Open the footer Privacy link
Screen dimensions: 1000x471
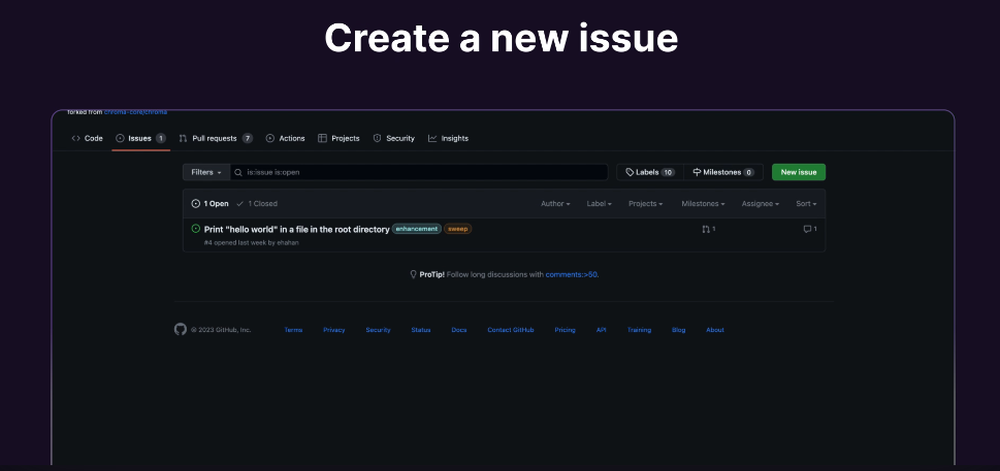(x=334, y=330)
